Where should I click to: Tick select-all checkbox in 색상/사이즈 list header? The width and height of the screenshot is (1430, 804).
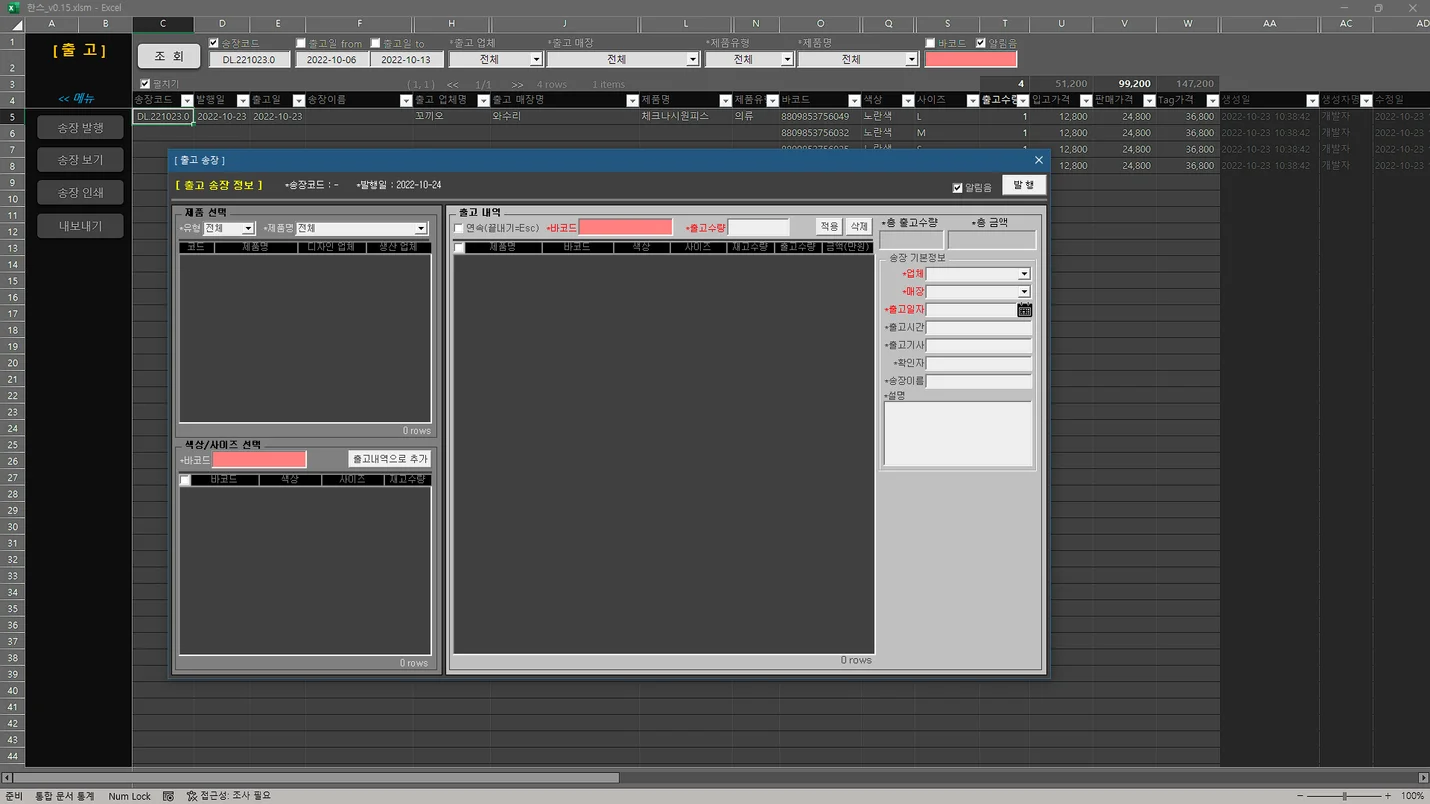185,480
